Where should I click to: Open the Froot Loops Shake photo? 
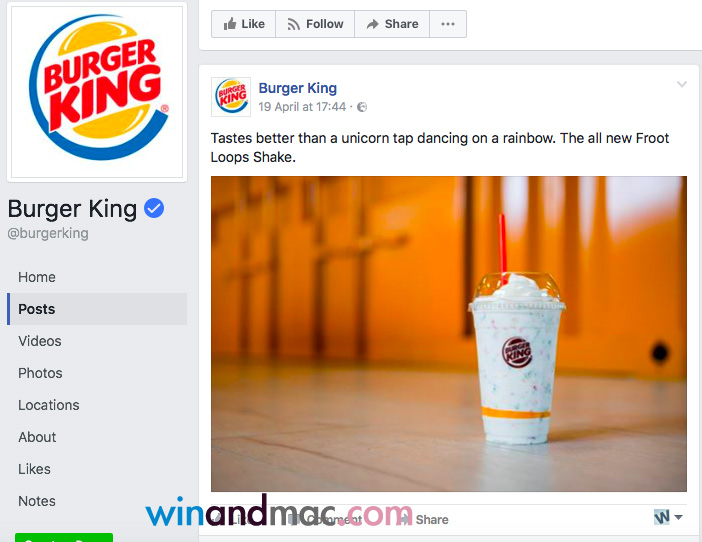[449, 334]
